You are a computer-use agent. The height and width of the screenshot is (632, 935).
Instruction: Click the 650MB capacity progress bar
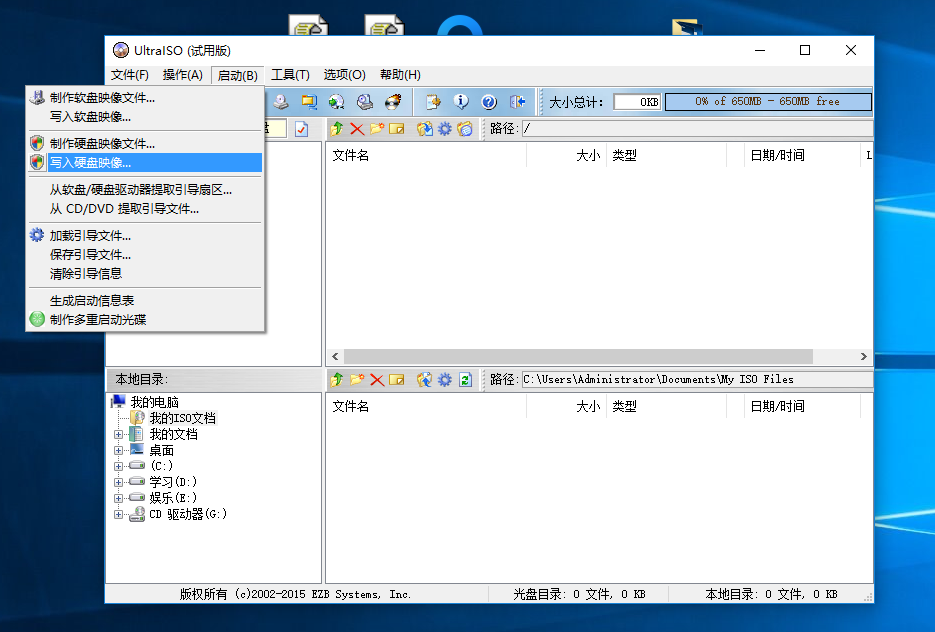(x=768, y=102)
